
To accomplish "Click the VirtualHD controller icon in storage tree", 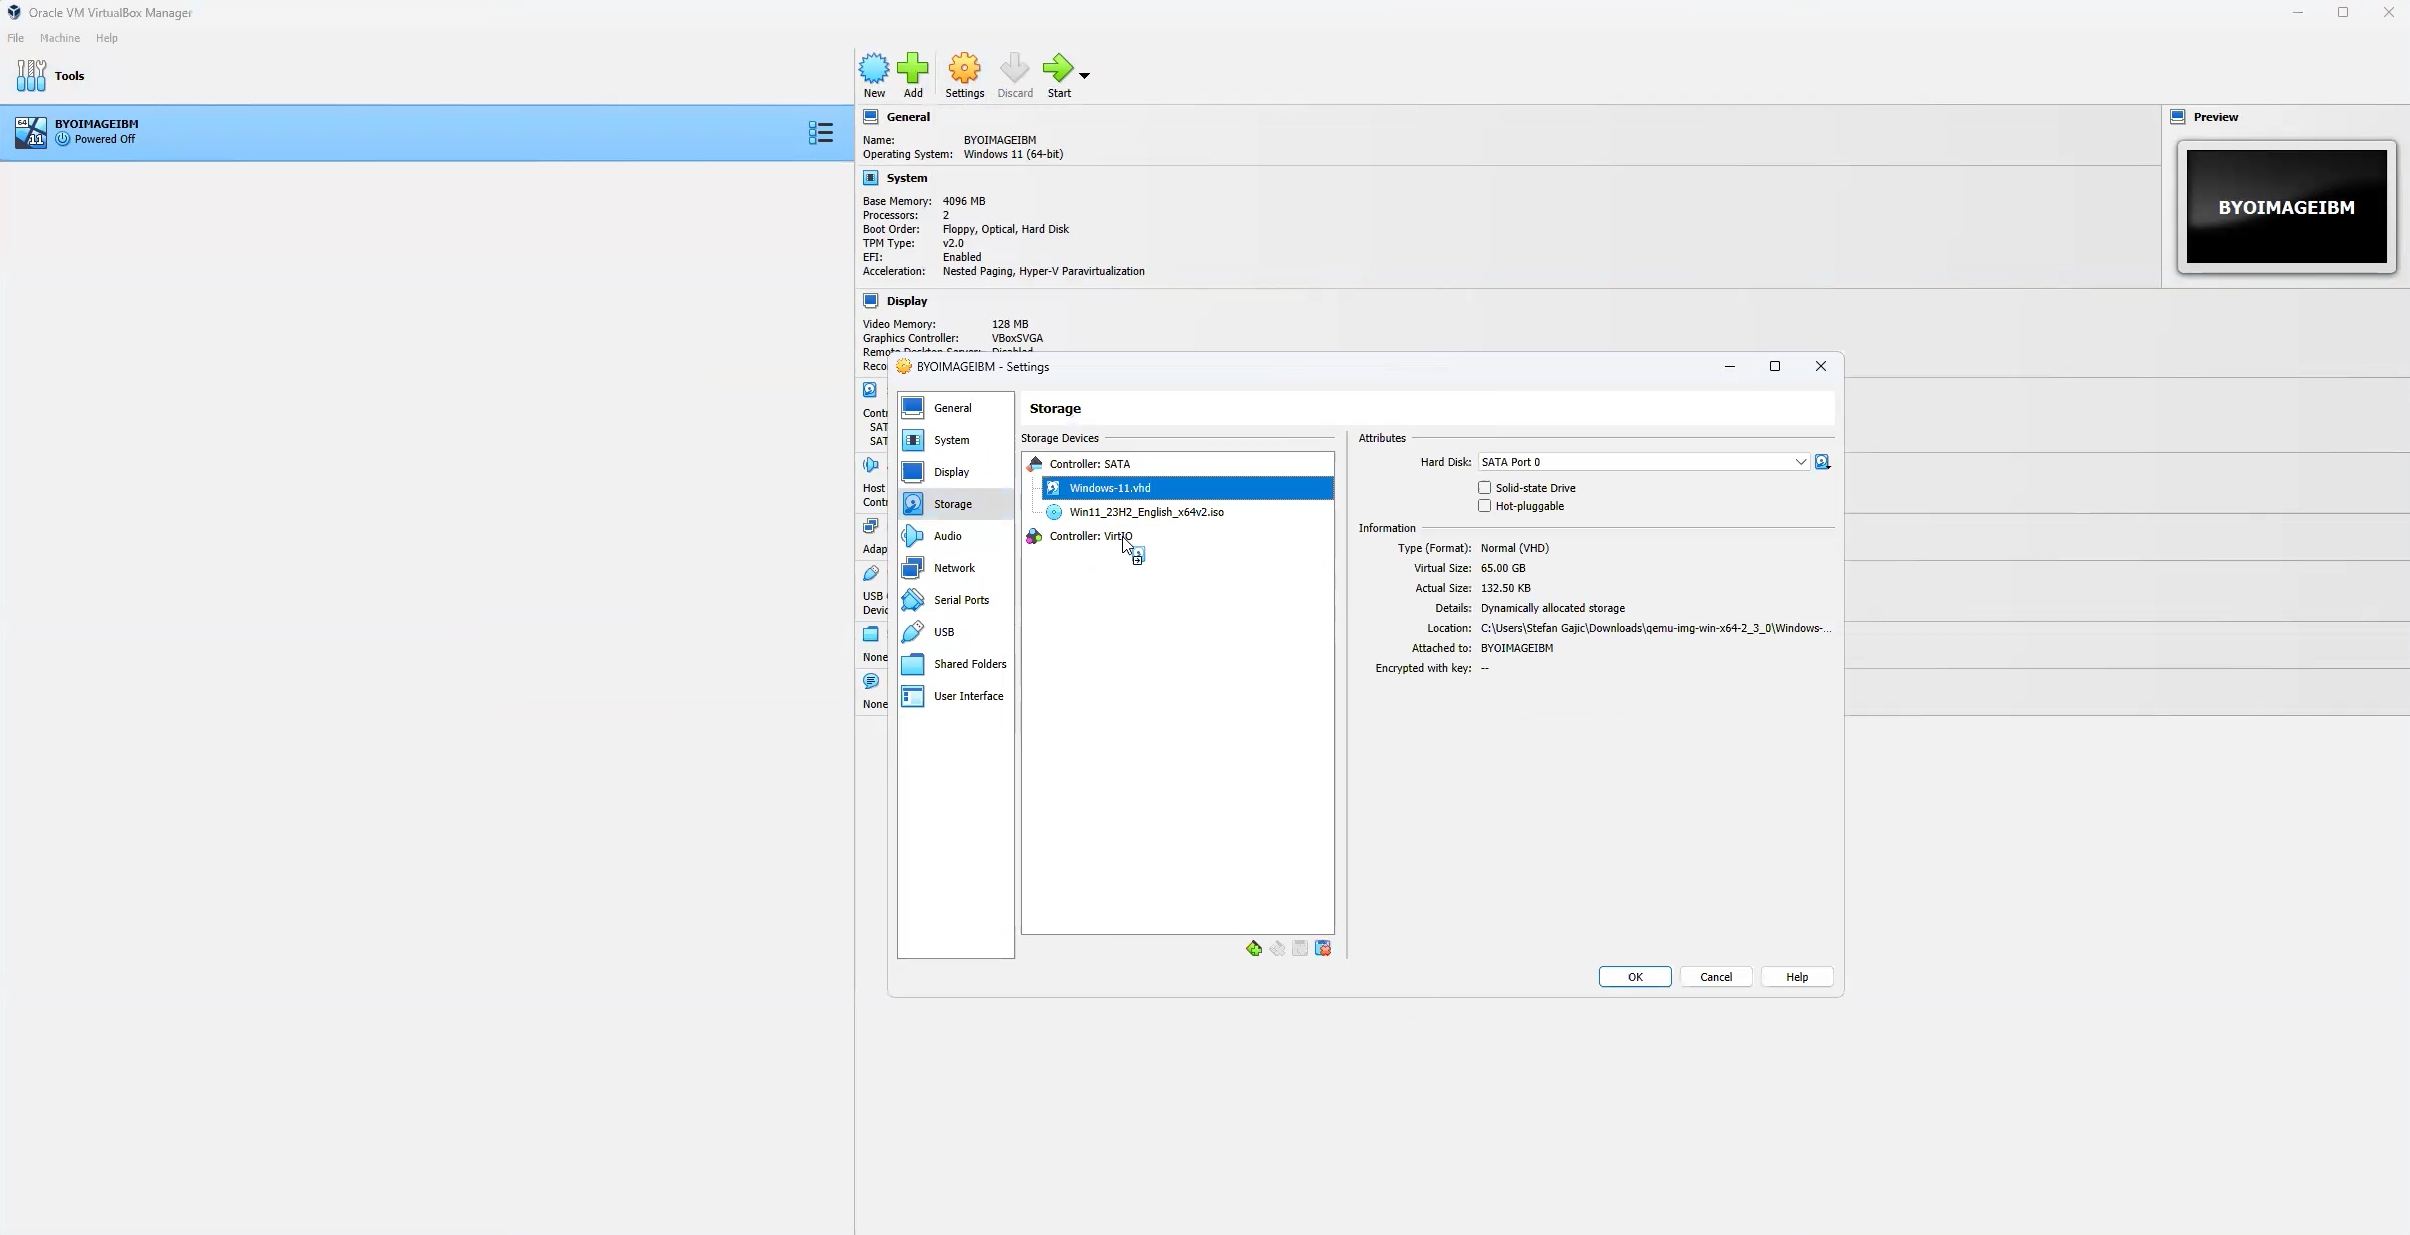I will [1033, 537].
